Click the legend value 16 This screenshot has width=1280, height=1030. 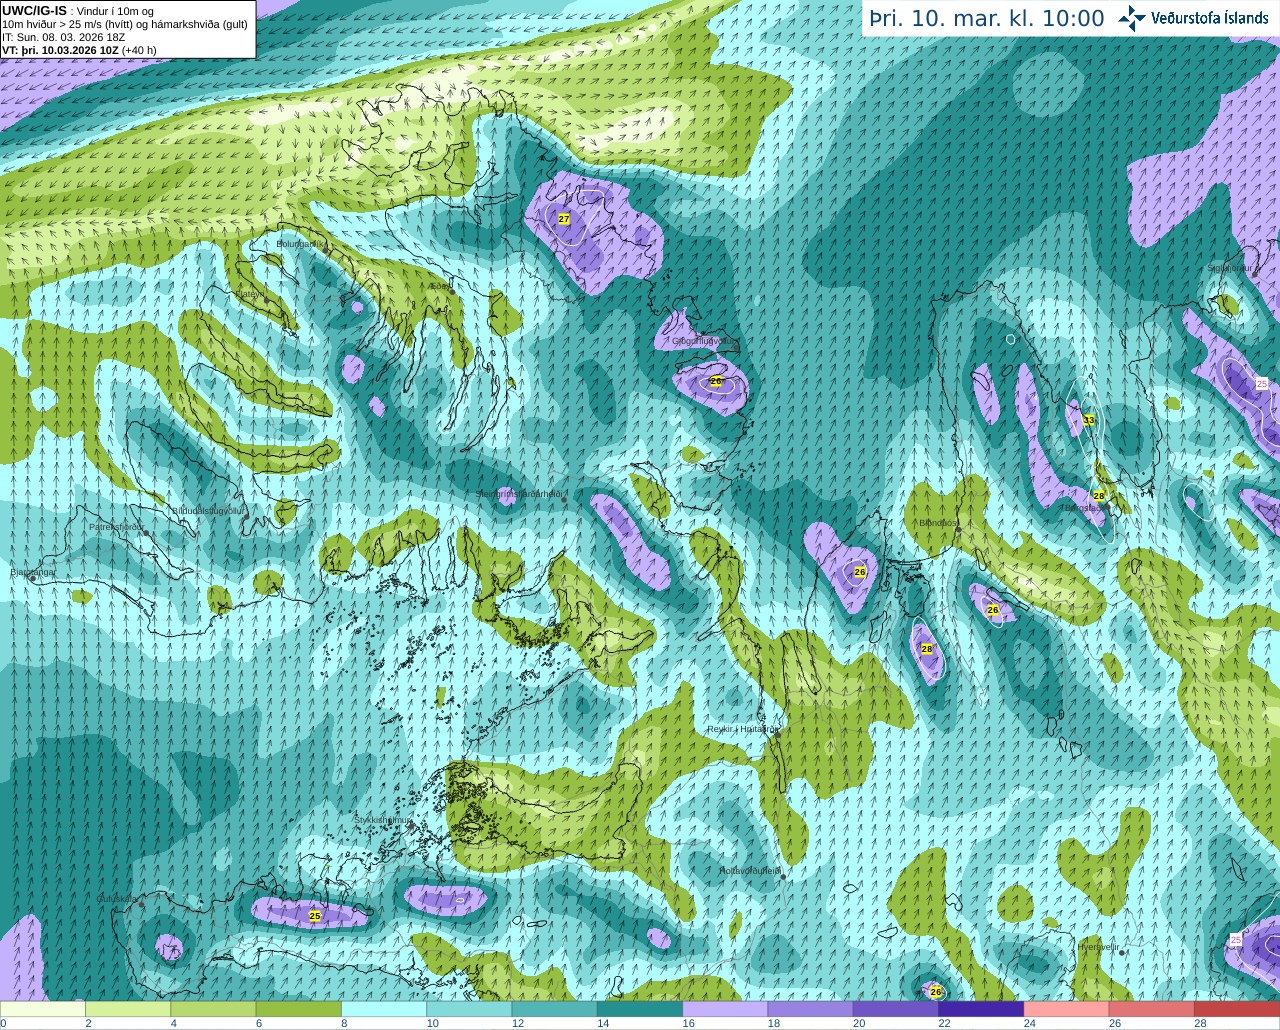[688, 1023]
